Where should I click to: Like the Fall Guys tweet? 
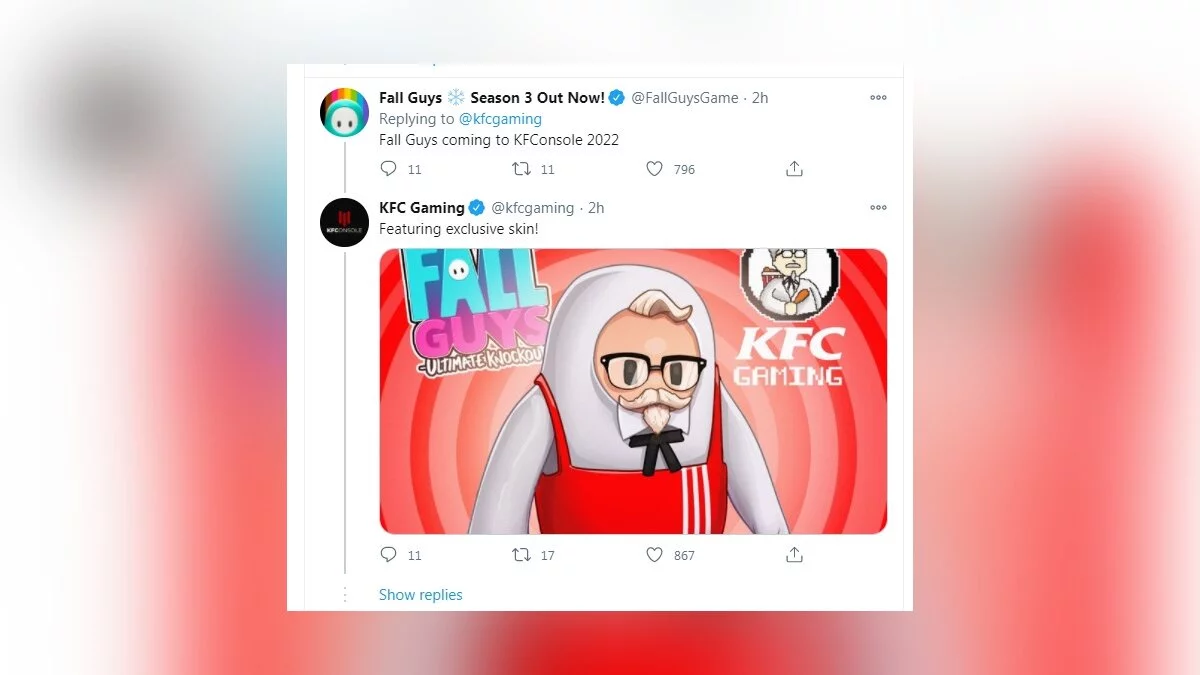click(654, 169)
